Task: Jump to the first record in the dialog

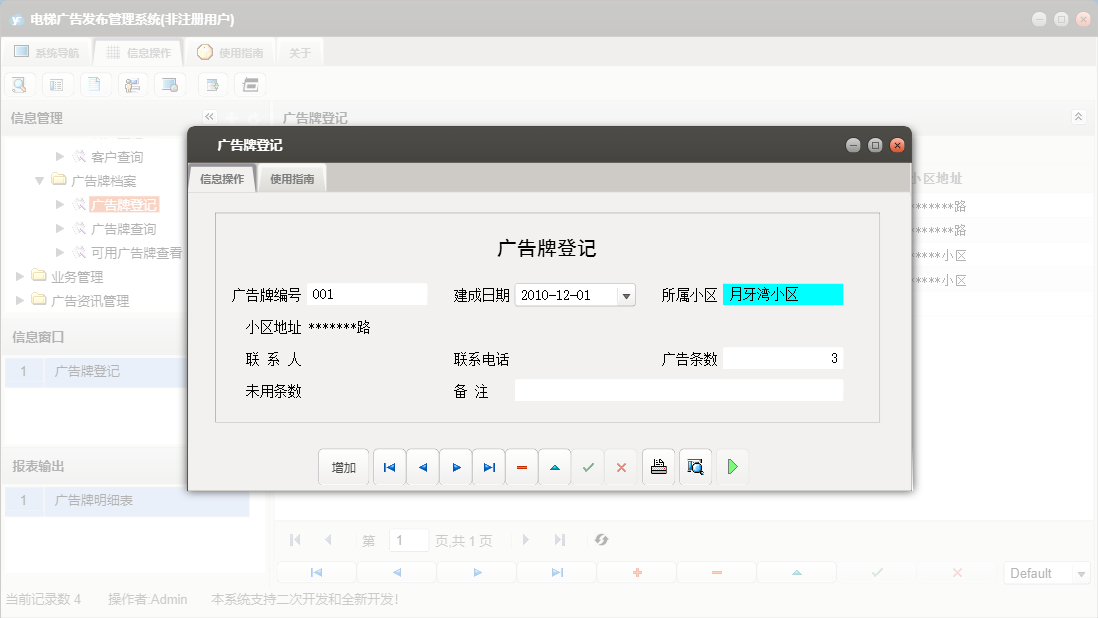Action: click(389, 467)
